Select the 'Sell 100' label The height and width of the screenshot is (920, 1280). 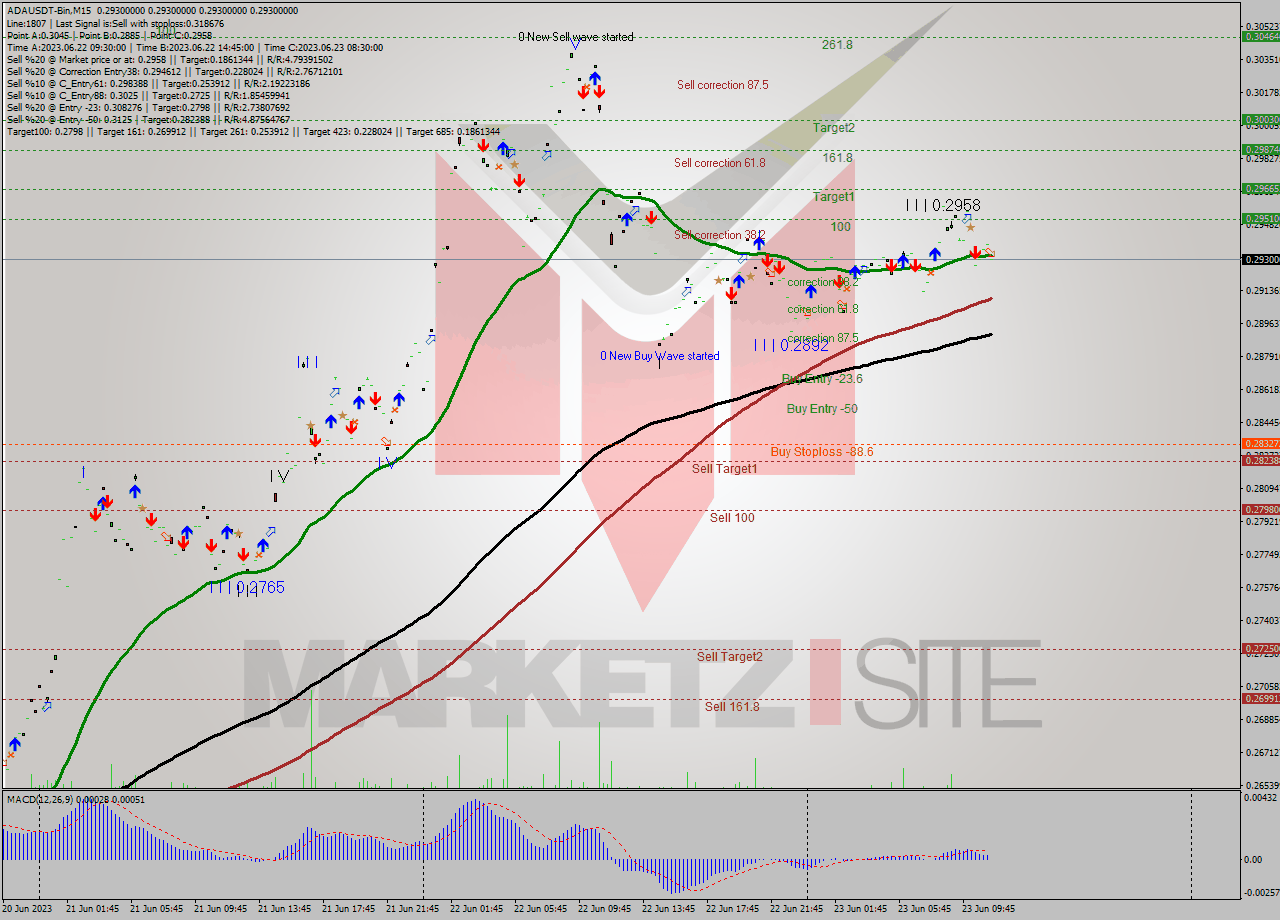coord(732,518)
